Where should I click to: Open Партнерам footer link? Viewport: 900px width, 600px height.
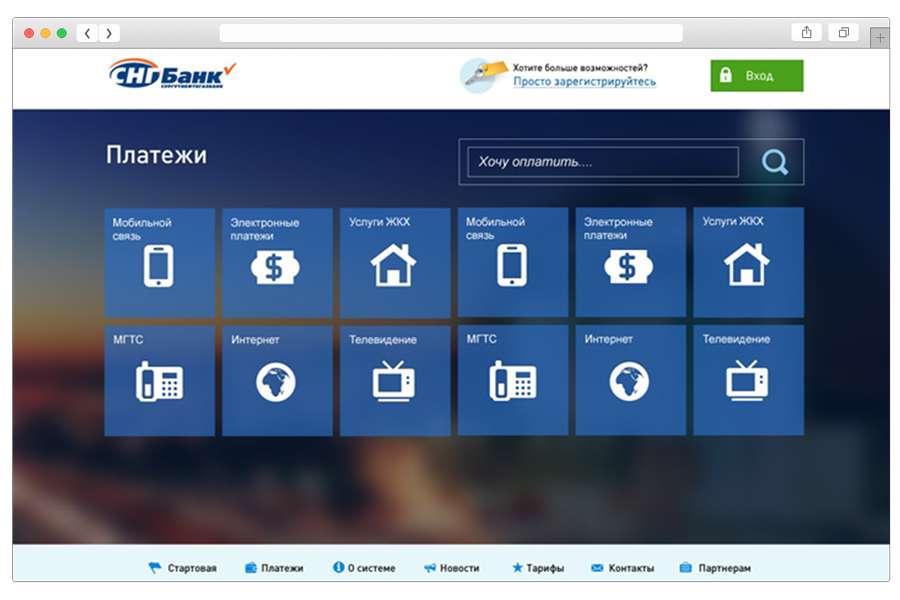pos(715,568)
